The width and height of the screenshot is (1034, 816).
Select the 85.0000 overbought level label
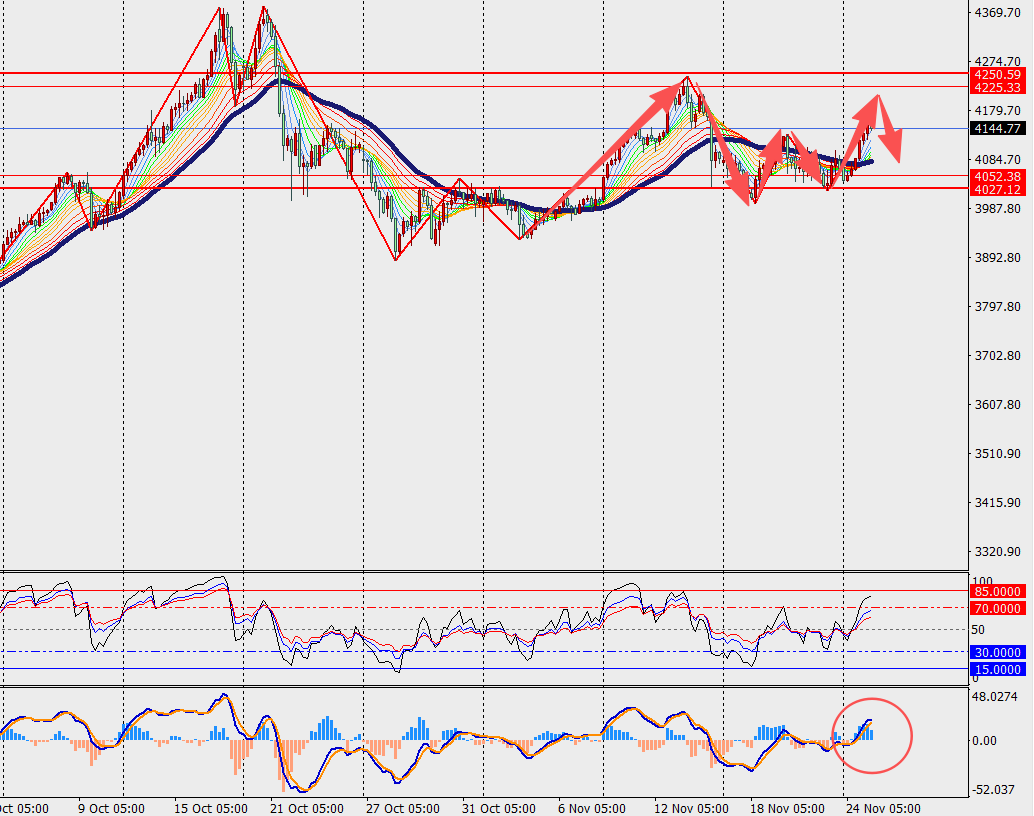coord(997,591)
